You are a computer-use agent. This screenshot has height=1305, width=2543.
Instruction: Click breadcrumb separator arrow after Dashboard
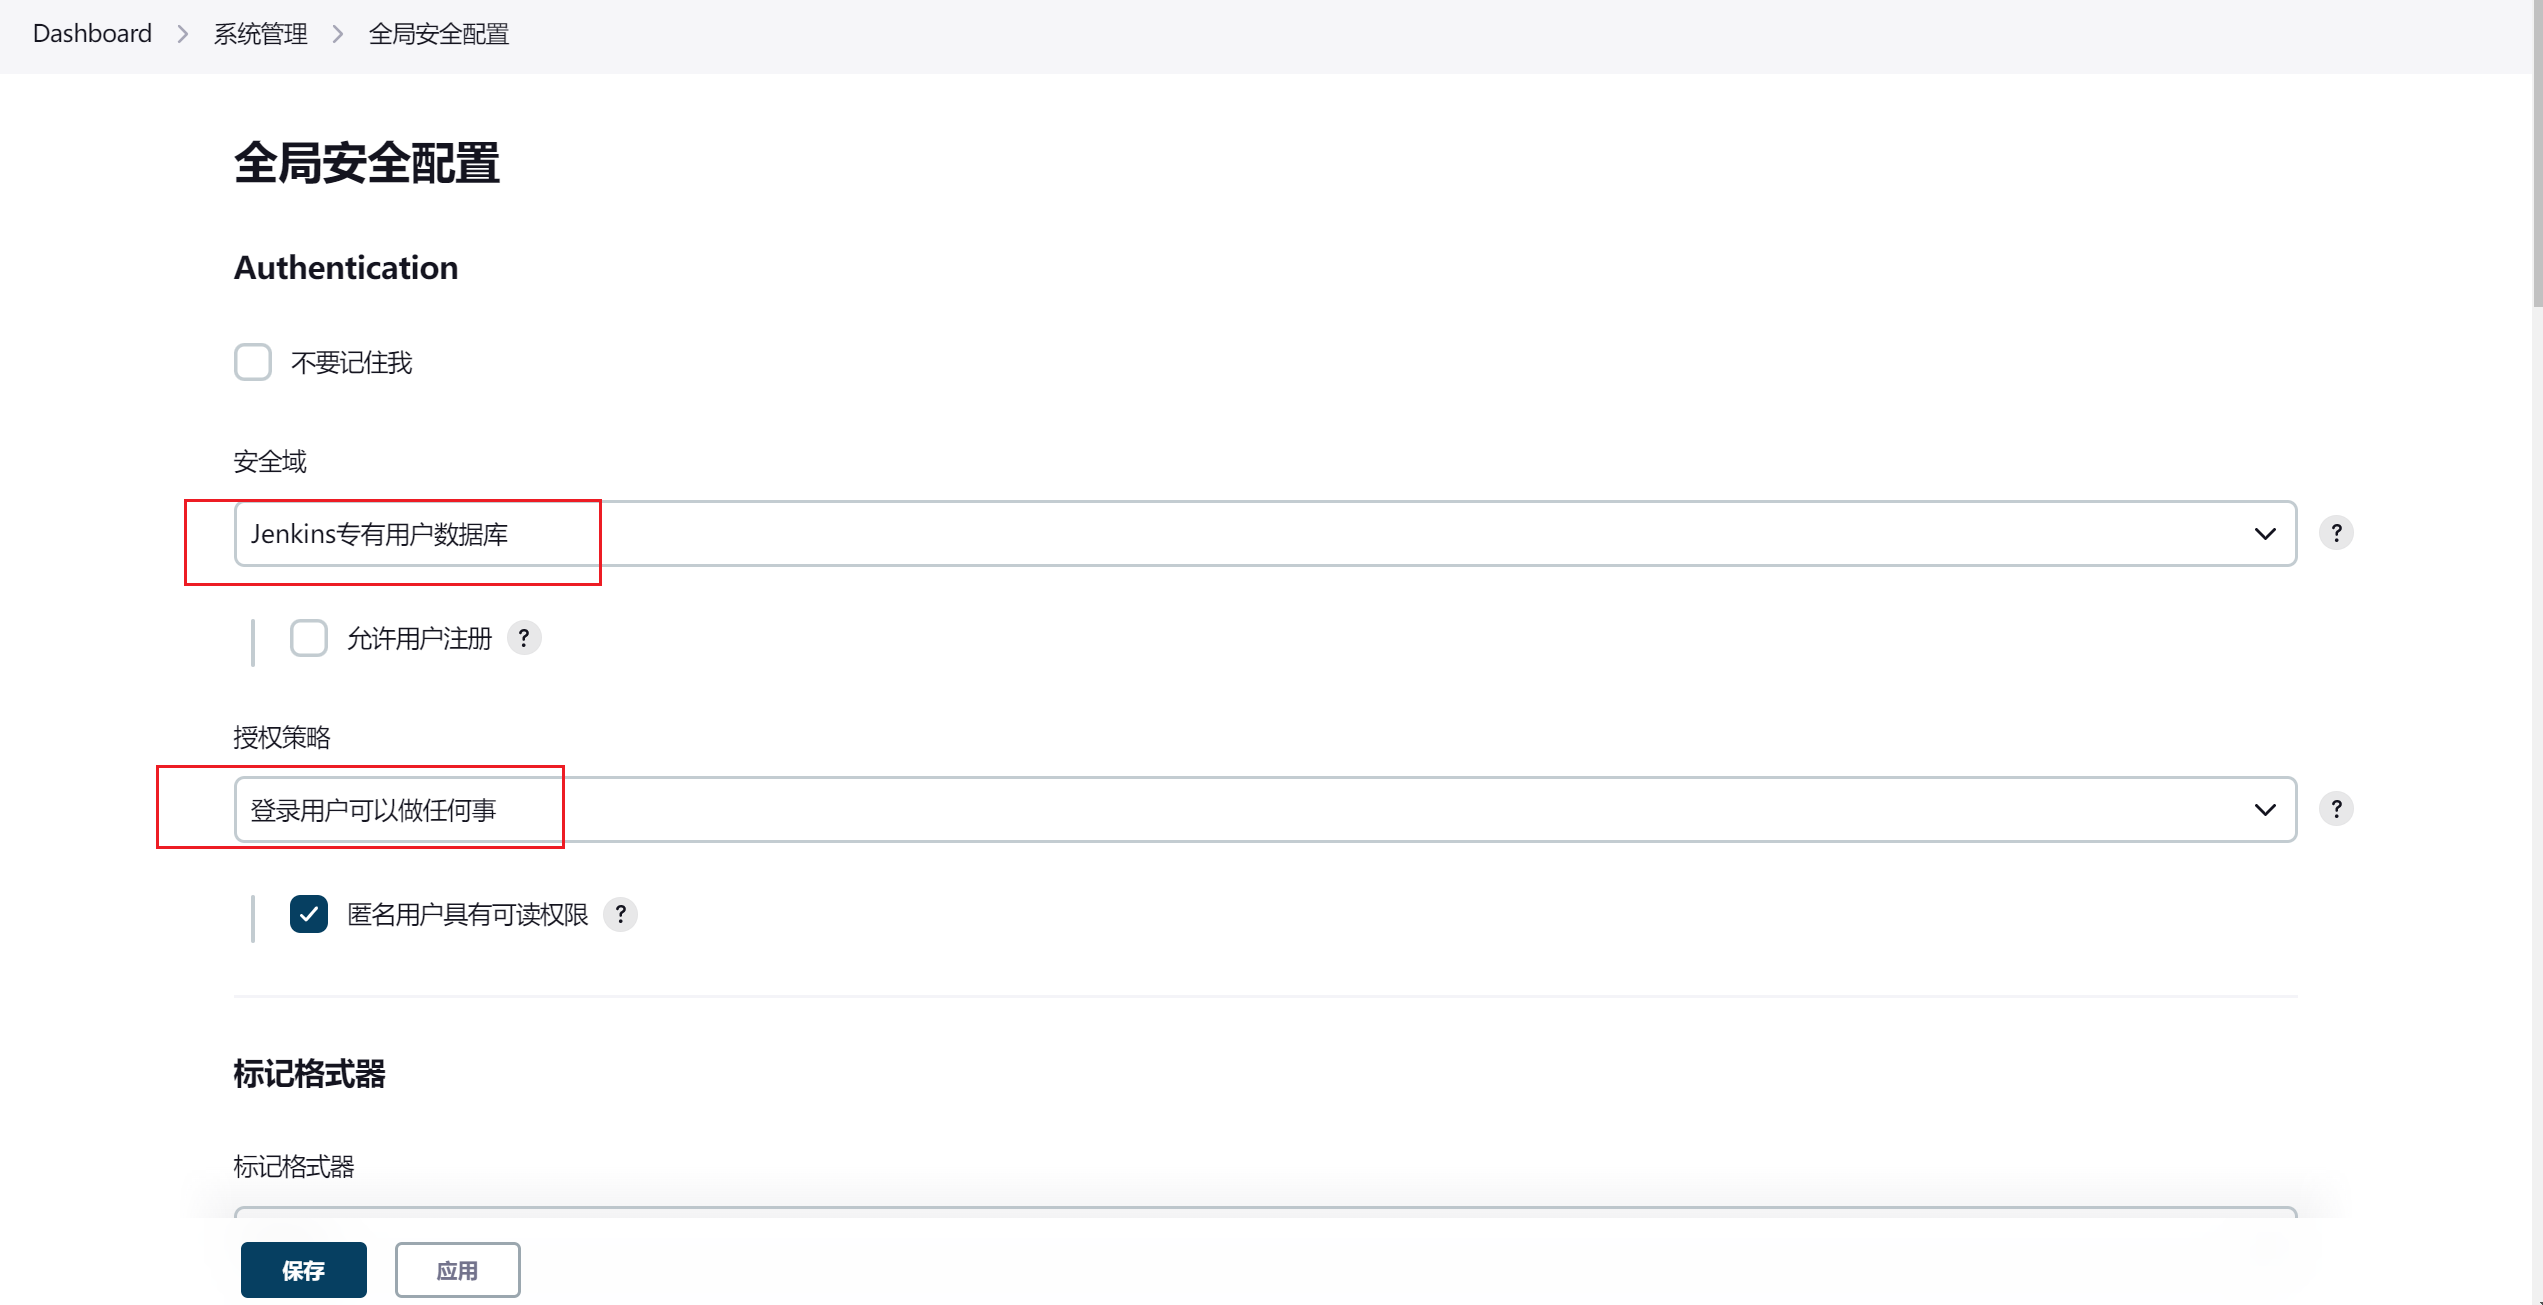pyautogui.click(x=182, y=34)
